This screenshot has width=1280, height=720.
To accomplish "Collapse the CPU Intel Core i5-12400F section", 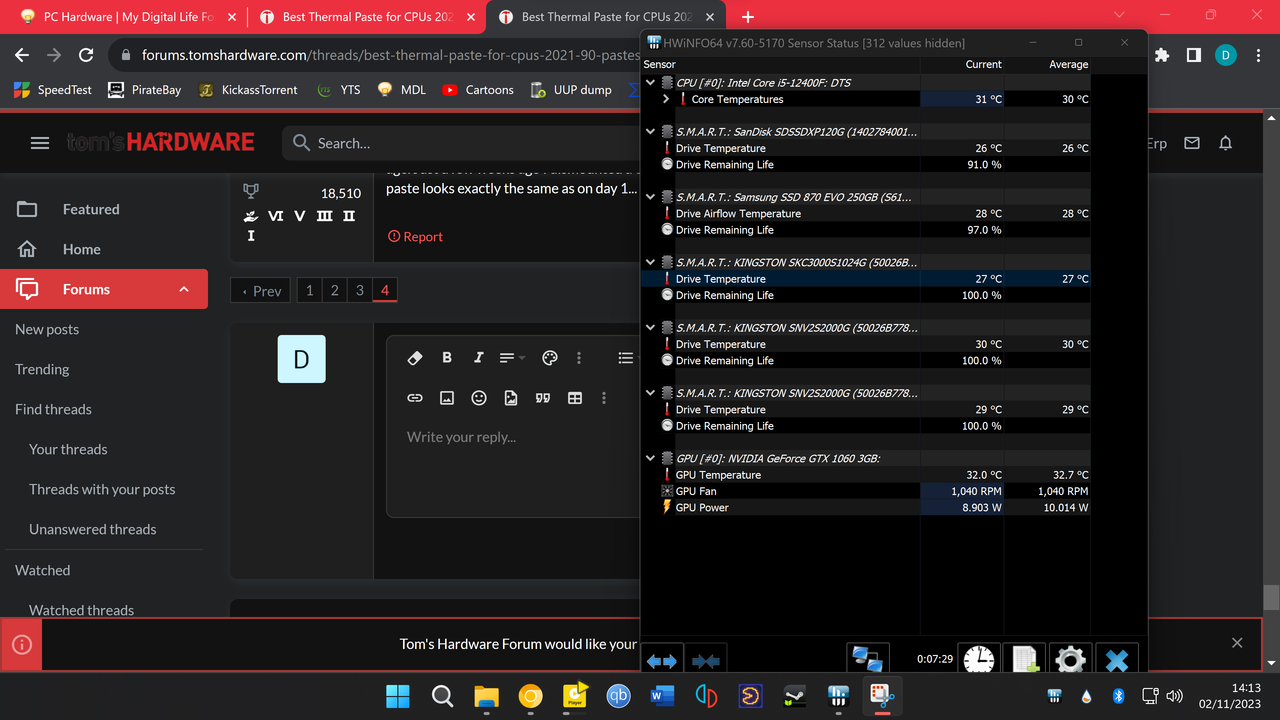I will pyautogui.click(x=651, y=83).
